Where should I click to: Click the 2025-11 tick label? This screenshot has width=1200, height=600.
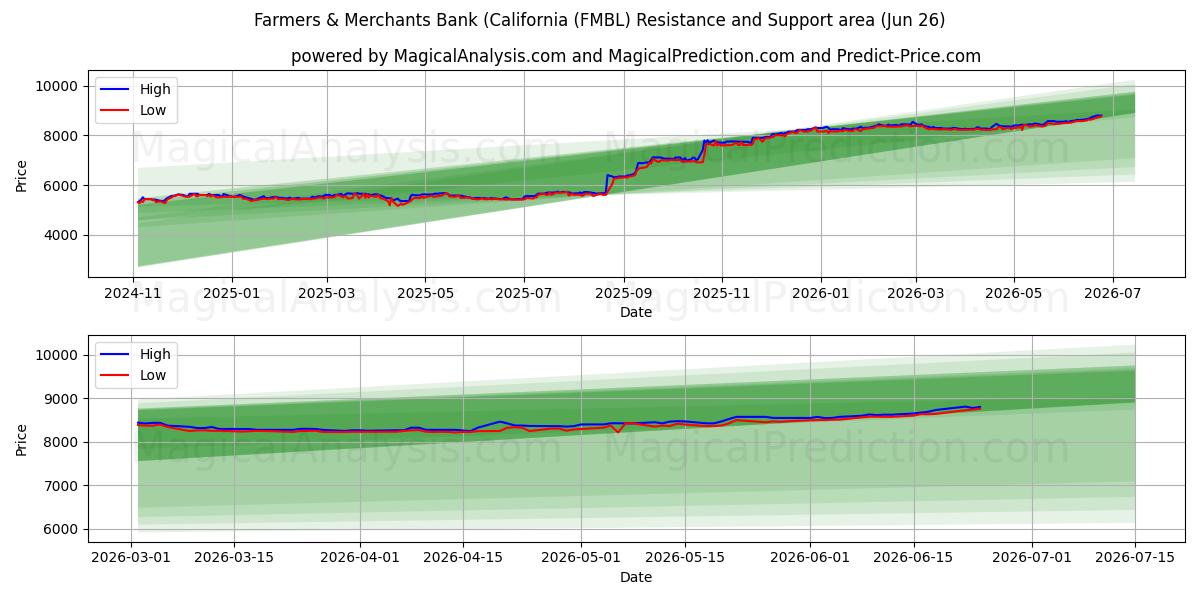point(722,293)
